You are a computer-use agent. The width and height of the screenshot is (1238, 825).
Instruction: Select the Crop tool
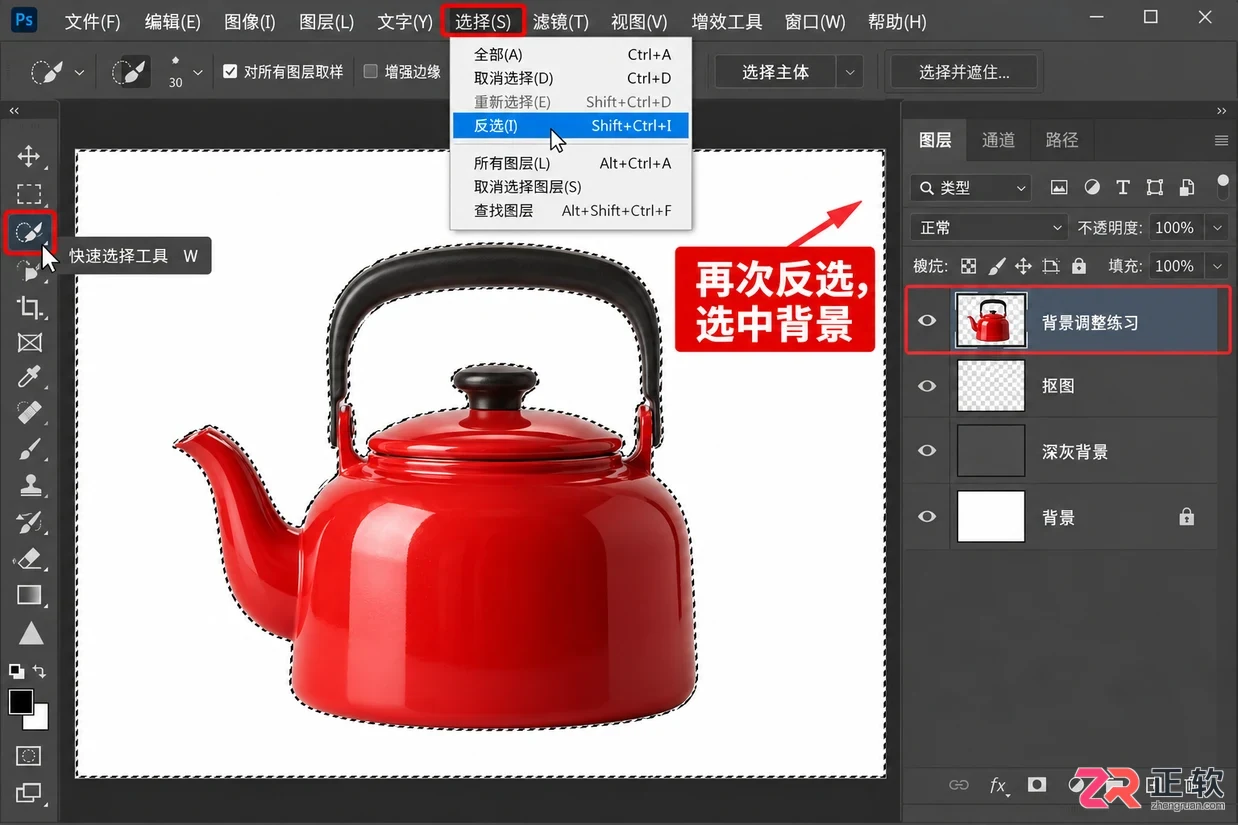coord(29,307)
